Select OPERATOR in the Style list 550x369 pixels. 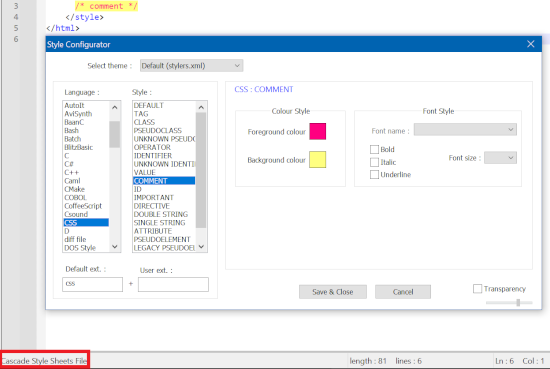tap(164, 147)
